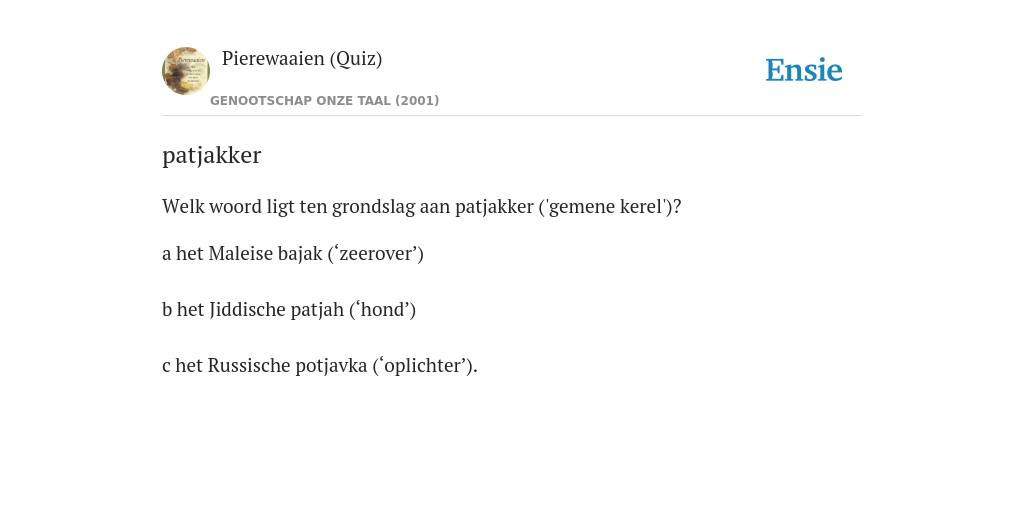The image size is (1024, 512).
Task: Click the '(Quiz)' part of the title
Action: 356,59
